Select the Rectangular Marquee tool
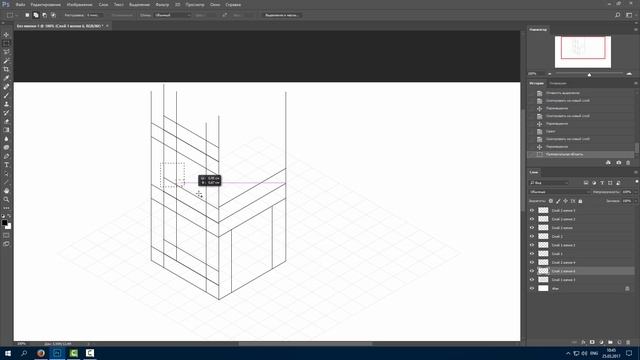640x360 pixels. click(x=6, y=43)
